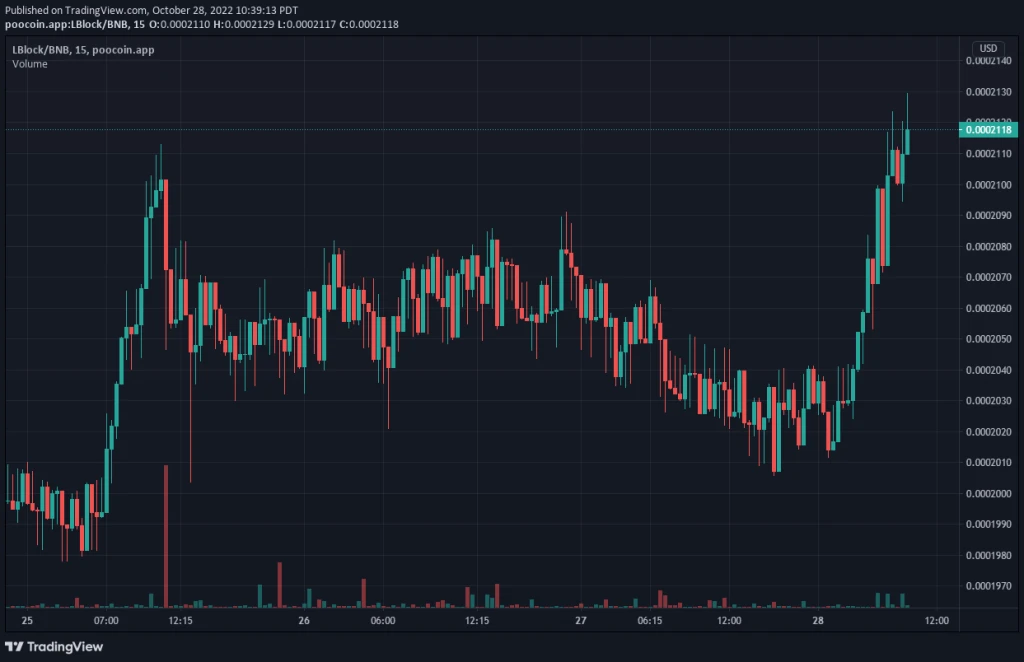This screenshot has width=1024, height=662.
Task: Click the 0.0002030 price axis label
Action: 988,401
